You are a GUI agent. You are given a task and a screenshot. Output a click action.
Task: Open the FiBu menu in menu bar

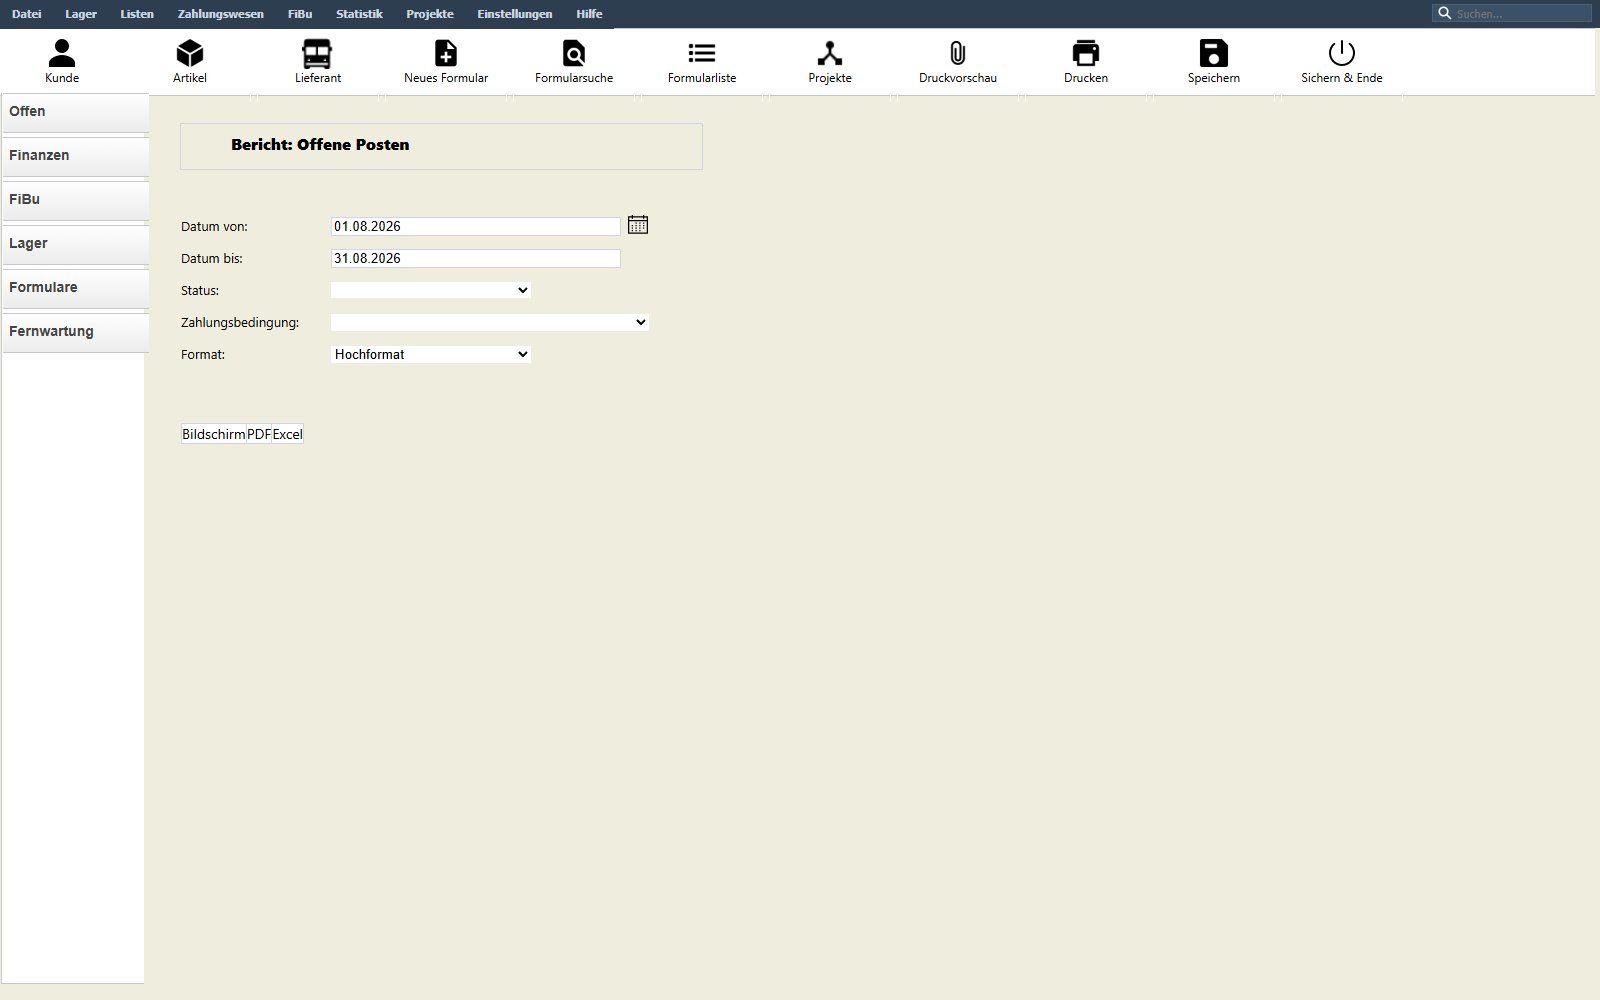coord(300,14)
